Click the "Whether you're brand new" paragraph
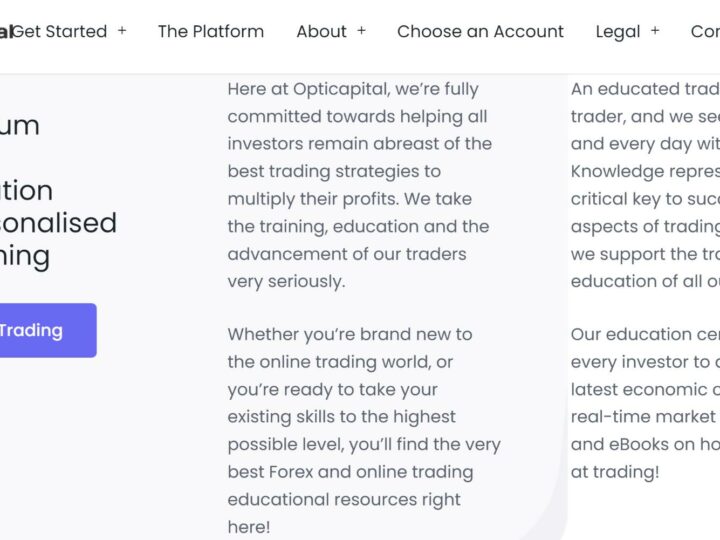The width and height of the screenshot is (720, 540). 364,430
